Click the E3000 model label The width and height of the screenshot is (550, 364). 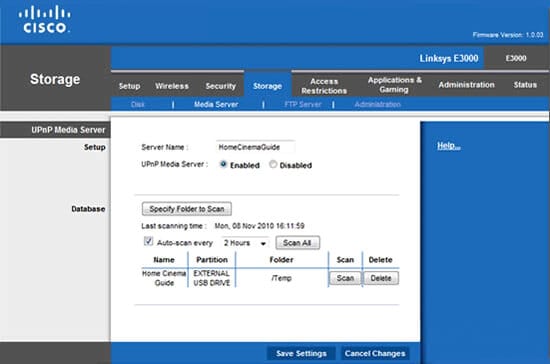516,58
